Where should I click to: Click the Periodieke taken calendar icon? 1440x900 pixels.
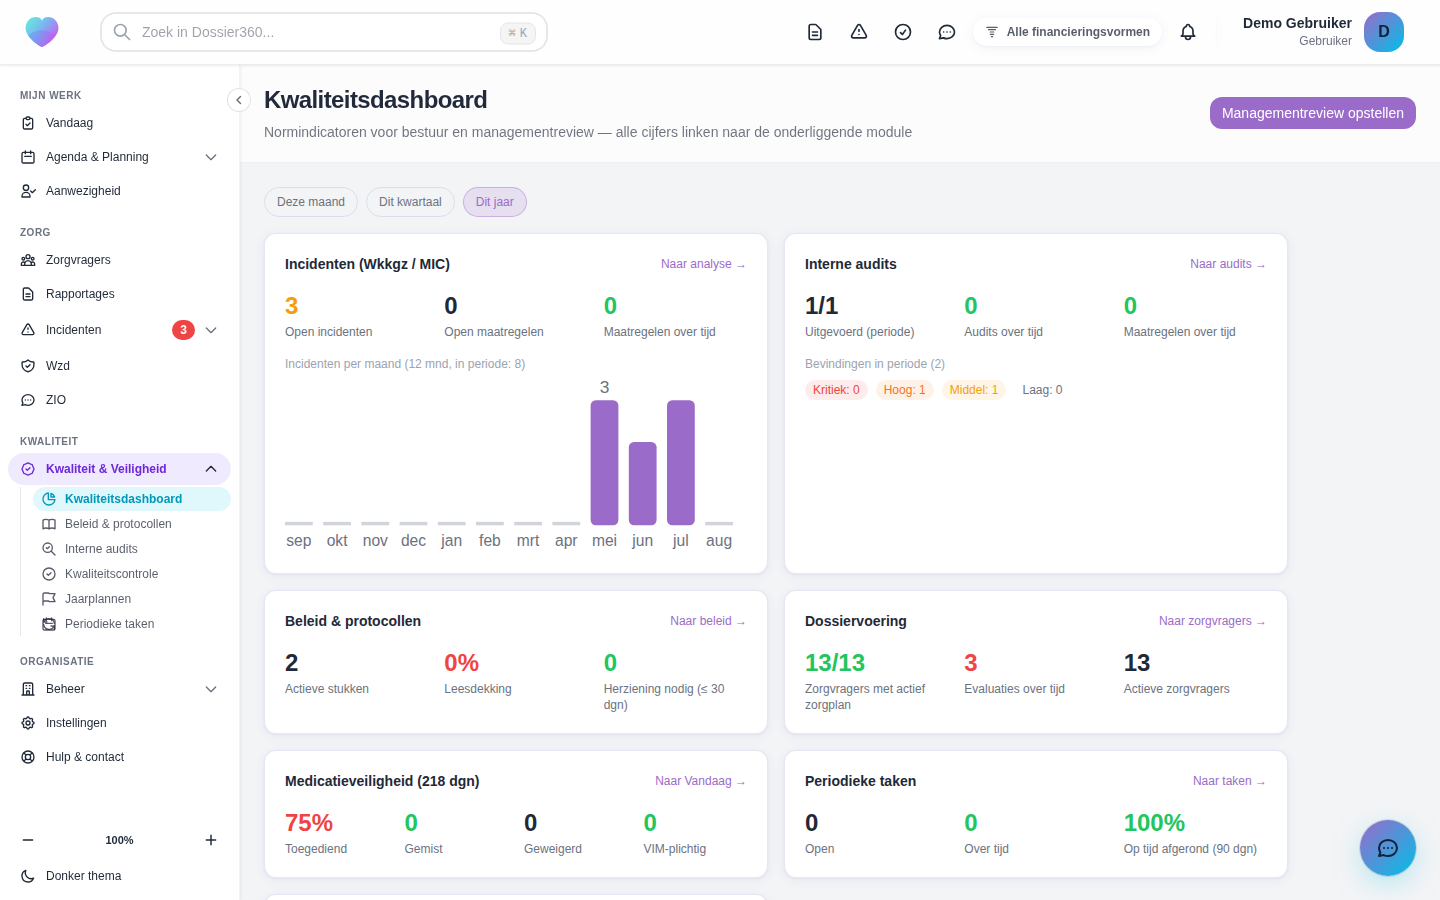(x=49, y=624)
